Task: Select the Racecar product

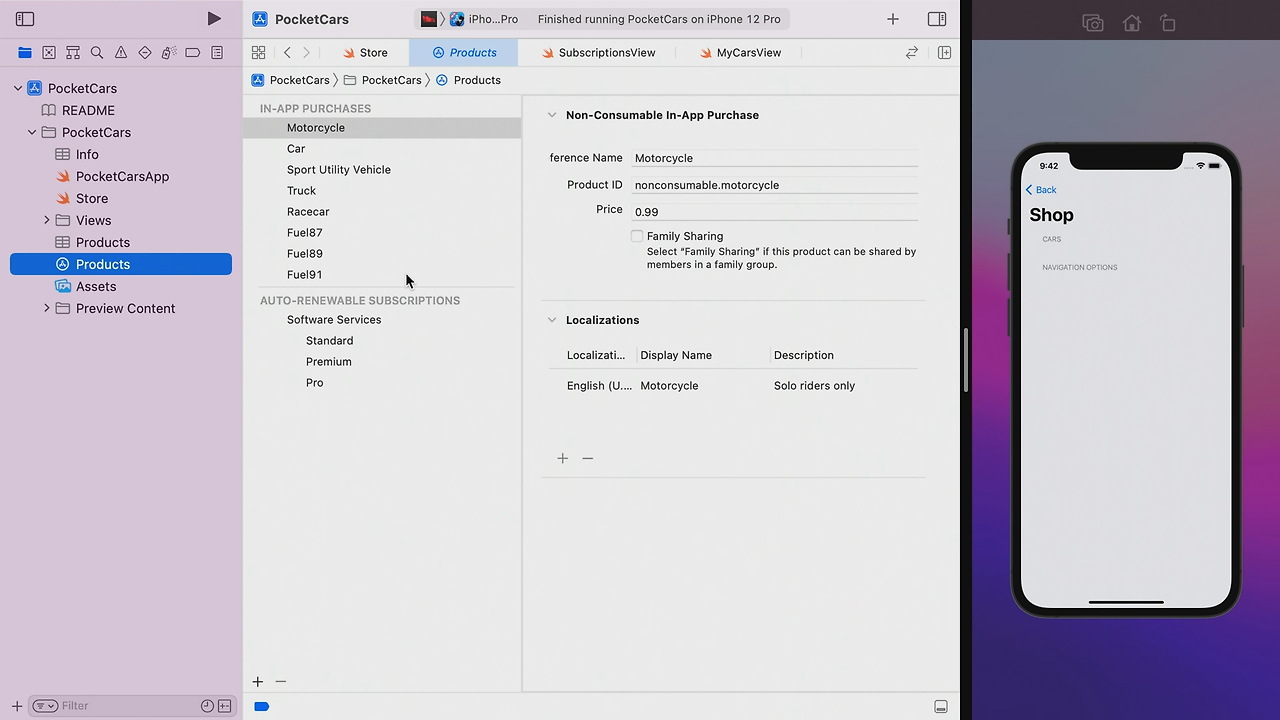Action: tap(308, 212)
